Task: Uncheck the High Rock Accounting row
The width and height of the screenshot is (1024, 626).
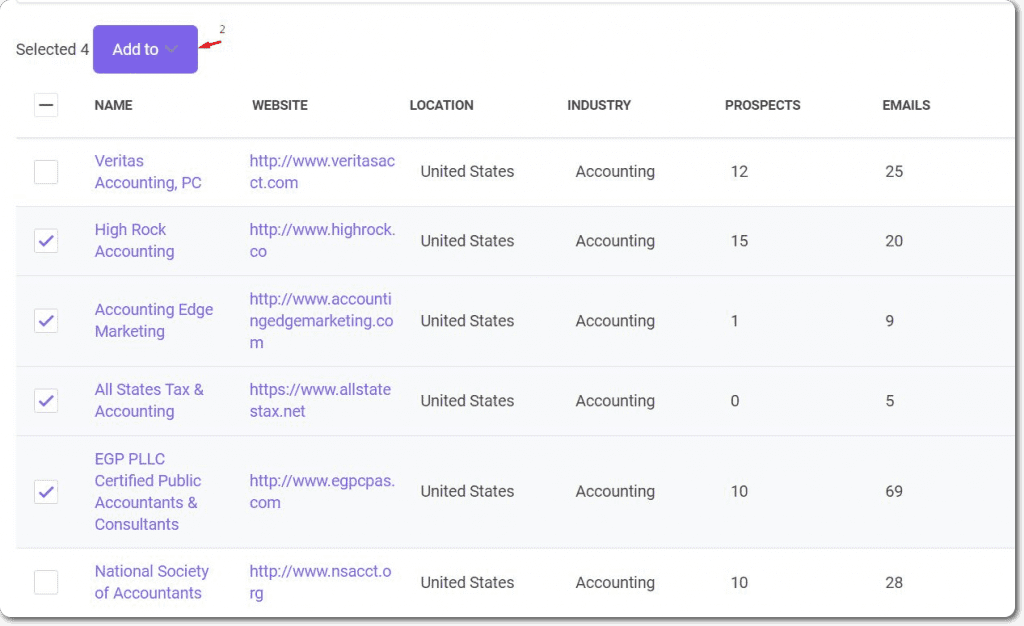Action: coord(46,240)
